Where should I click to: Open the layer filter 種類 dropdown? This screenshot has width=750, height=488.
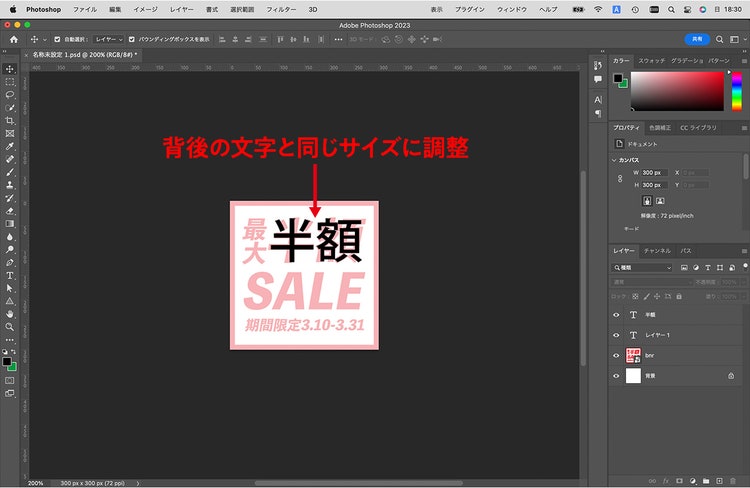[x=642, y=267]
